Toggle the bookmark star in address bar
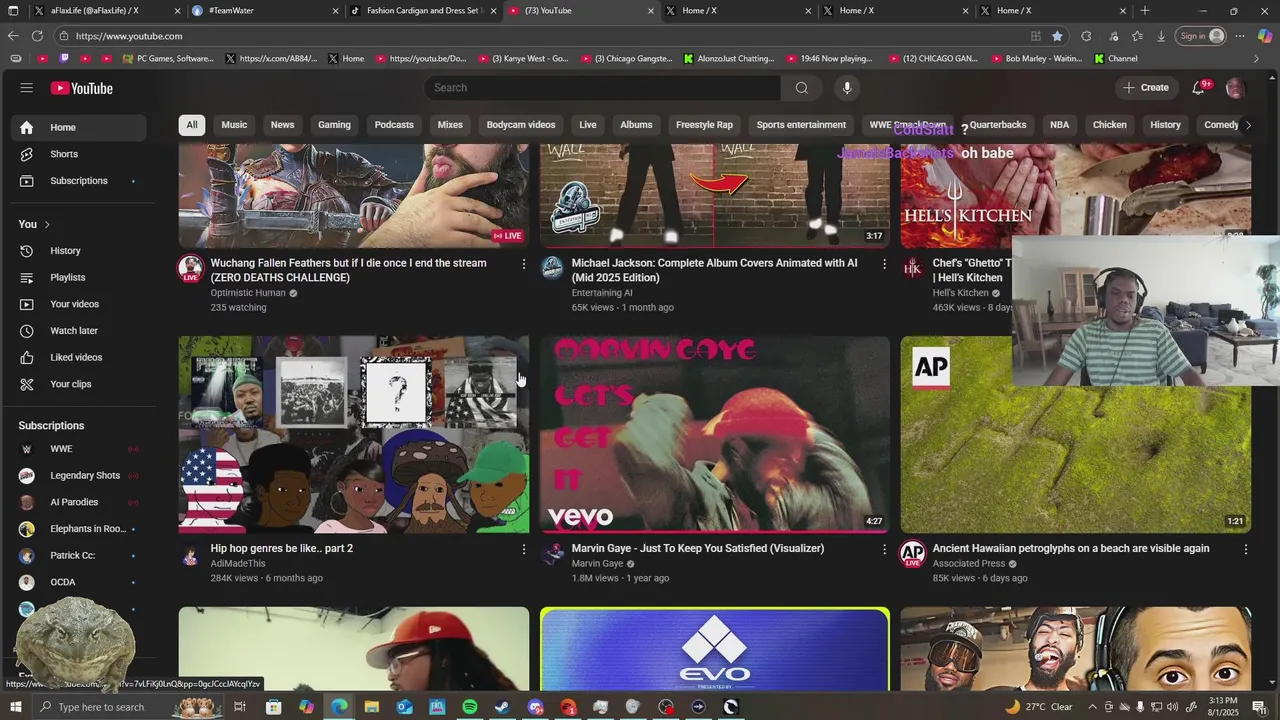 click(1057, 36)
